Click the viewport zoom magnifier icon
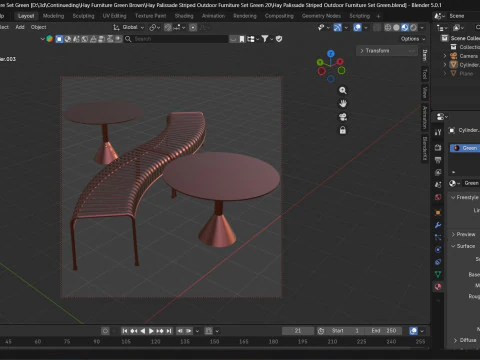This screenshot has width=480, height=360. pos(343,90)
